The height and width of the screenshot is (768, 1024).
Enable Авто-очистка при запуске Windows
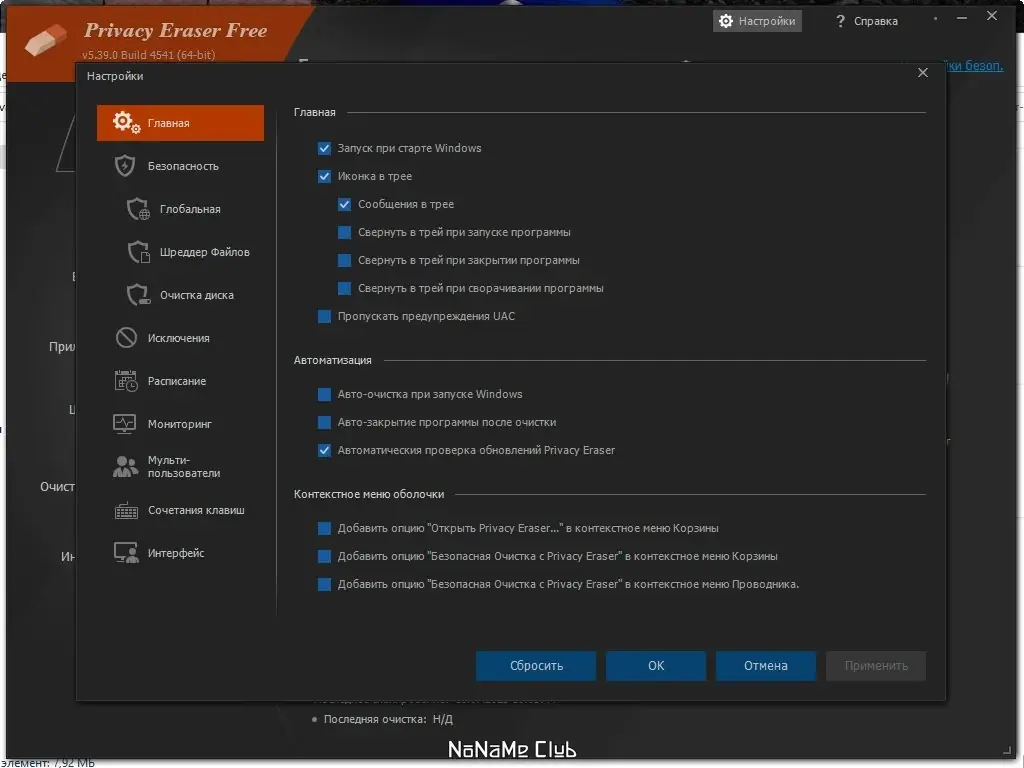point(325,394)
